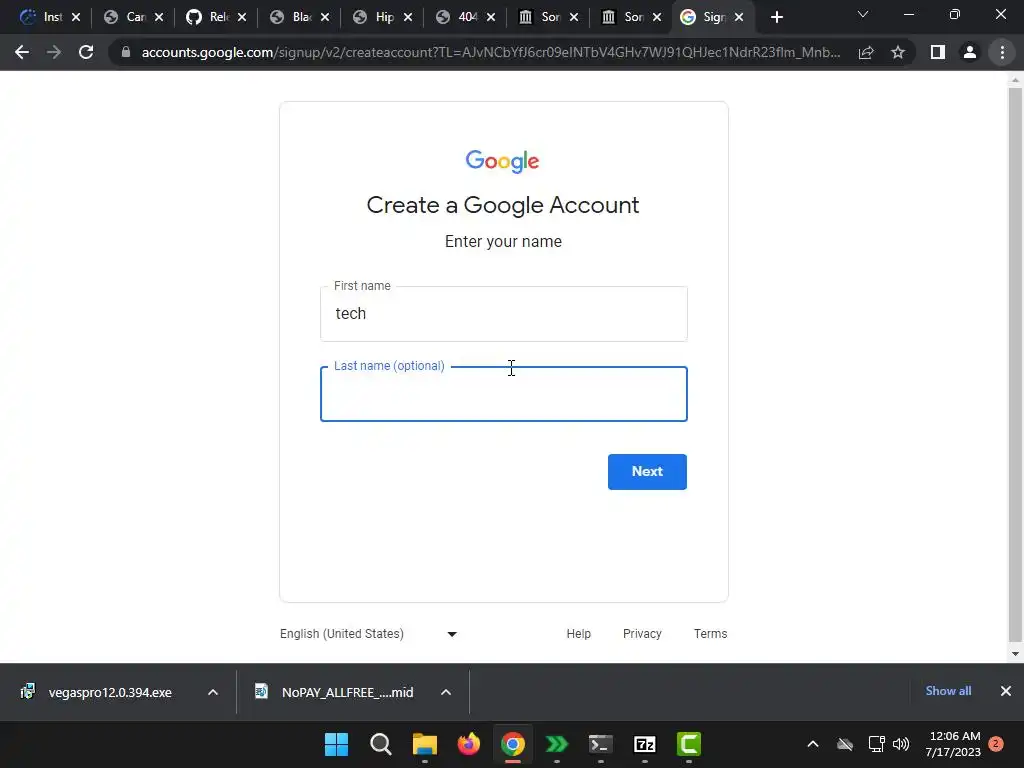This screenshot has width=1024, height=768.
Task: Expand options for NoPAY_ALLFREE download
Action: coord(446,692)
